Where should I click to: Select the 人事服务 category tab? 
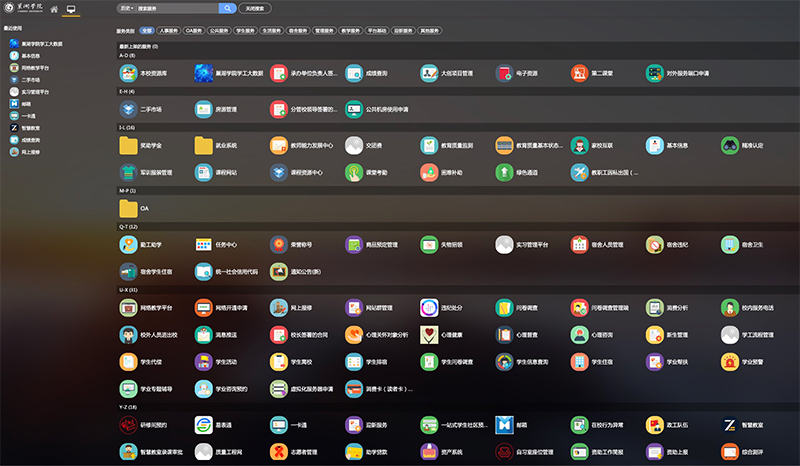click(167, 31)
